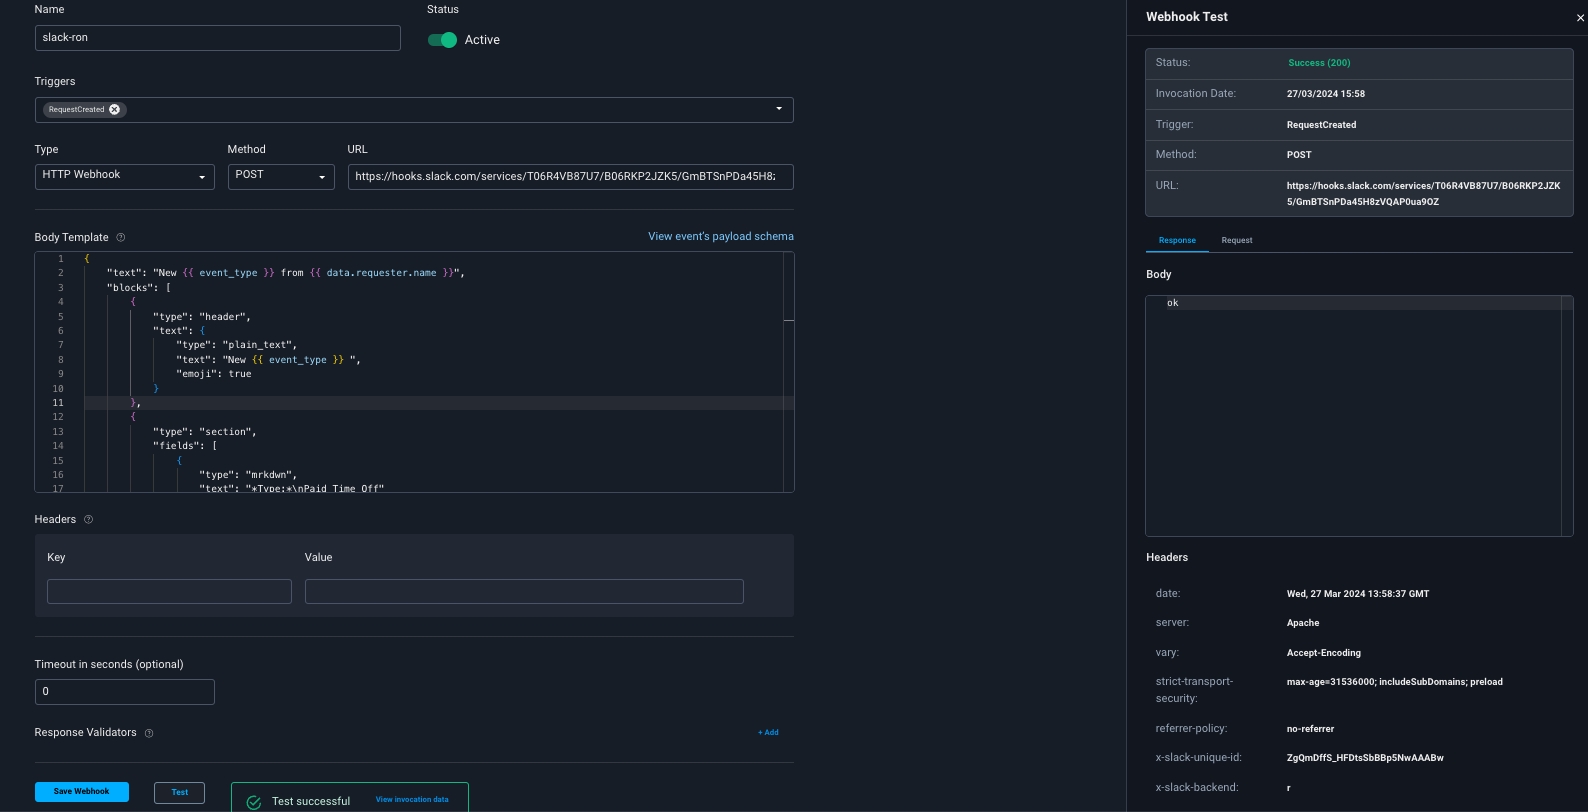Click the Response Validators help icon
This screenshot has width=1588, height=812.
click(x=149, y=733)
